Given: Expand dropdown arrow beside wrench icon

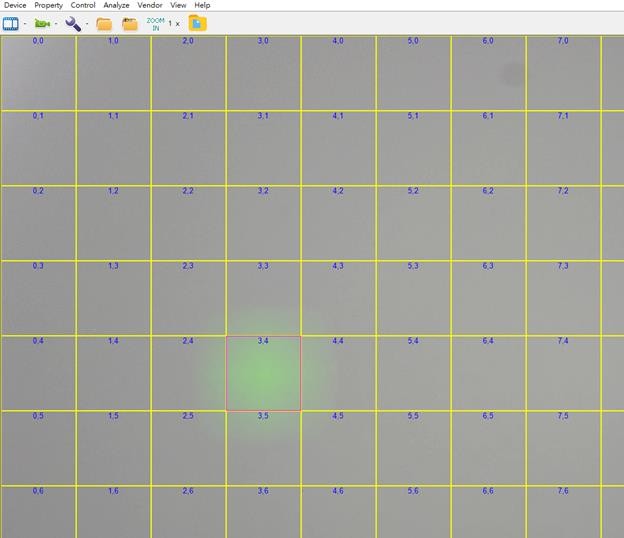Looking at the screenshot, I should [x=87, y=23].
